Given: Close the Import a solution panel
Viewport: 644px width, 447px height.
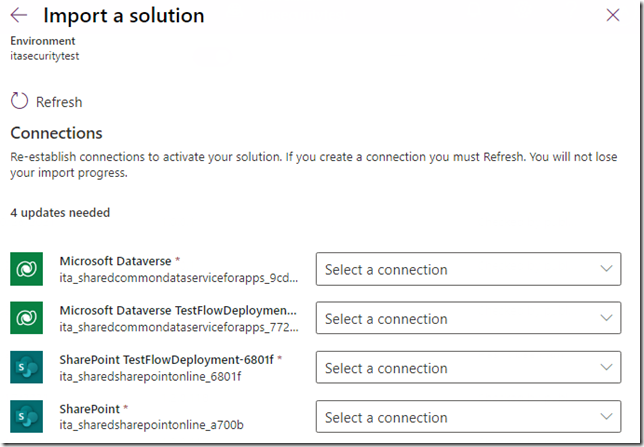Looking at the screenshot, I should [613, 15].
